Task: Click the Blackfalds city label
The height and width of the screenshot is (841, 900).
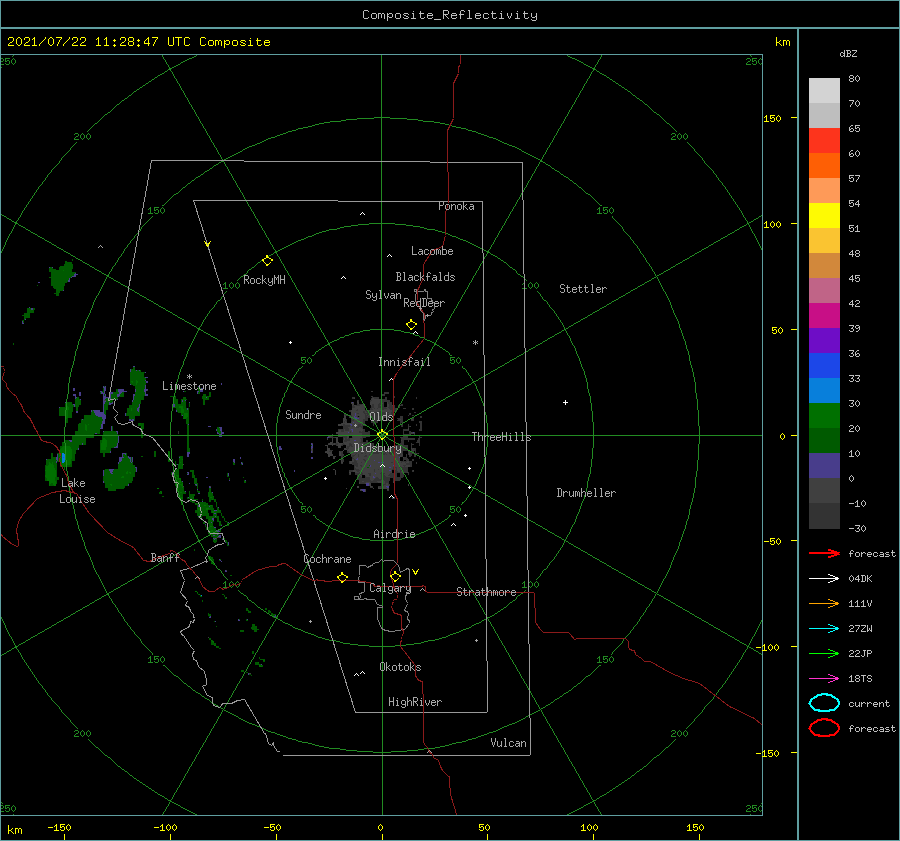Action: tap(425, 277)
